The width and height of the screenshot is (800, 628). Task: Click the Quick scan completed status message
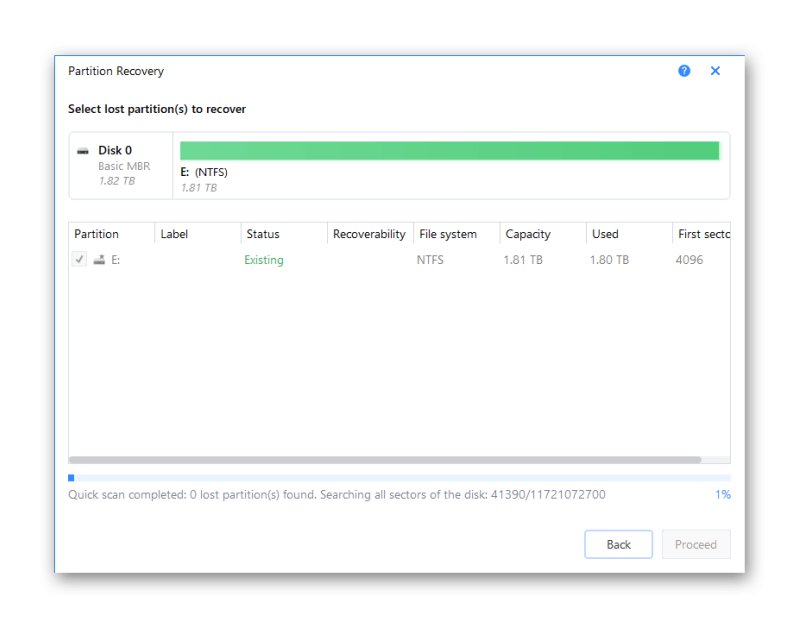[337, 494]
